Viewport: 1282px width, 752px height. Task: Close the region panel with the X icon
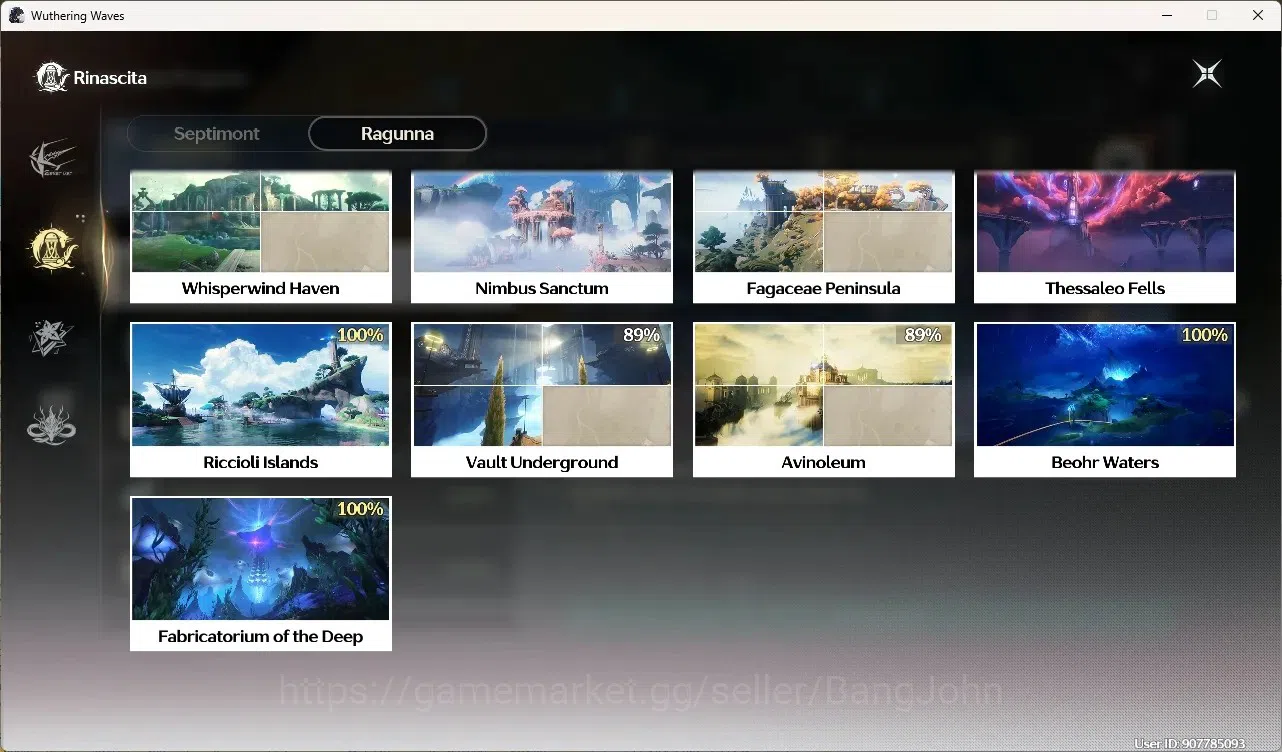(x=1207, y=74)
